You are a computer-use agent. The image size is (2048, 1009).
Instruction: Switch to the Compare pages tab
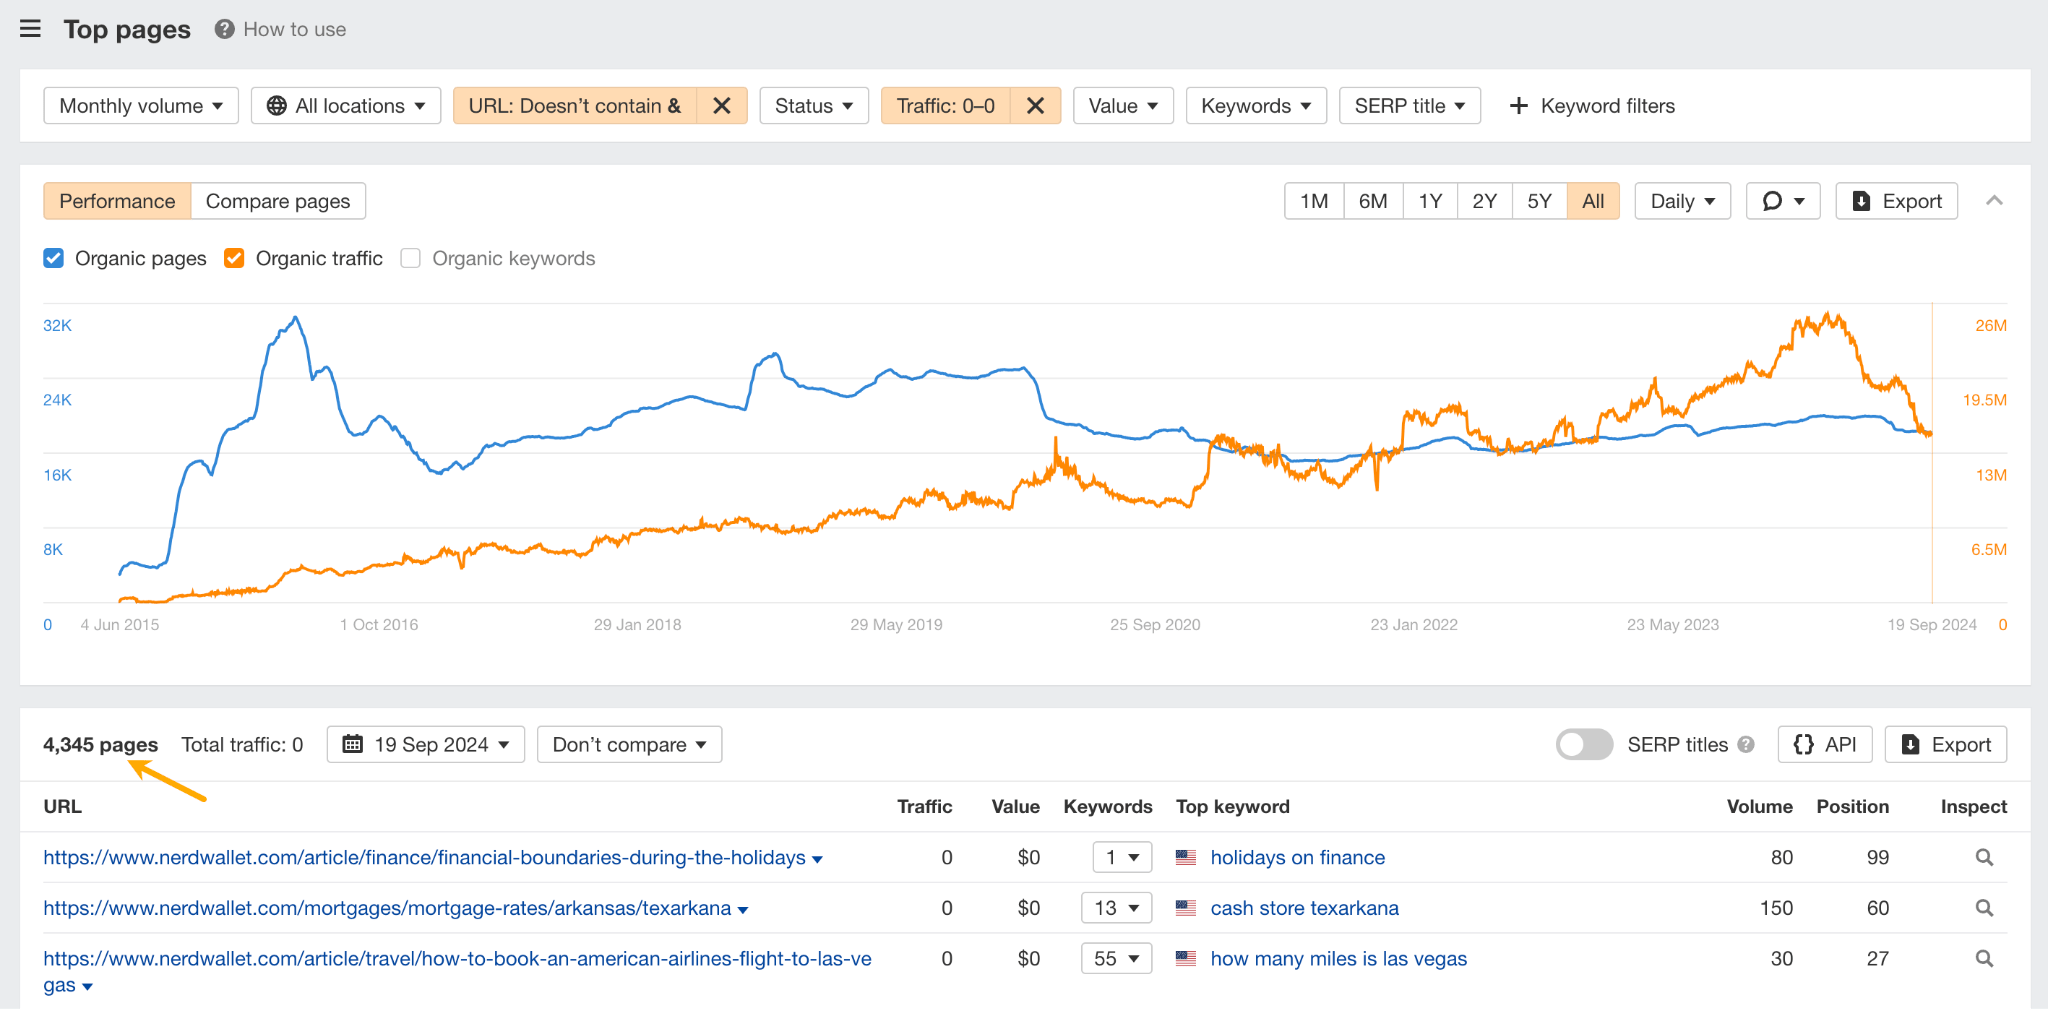[278, 201]
